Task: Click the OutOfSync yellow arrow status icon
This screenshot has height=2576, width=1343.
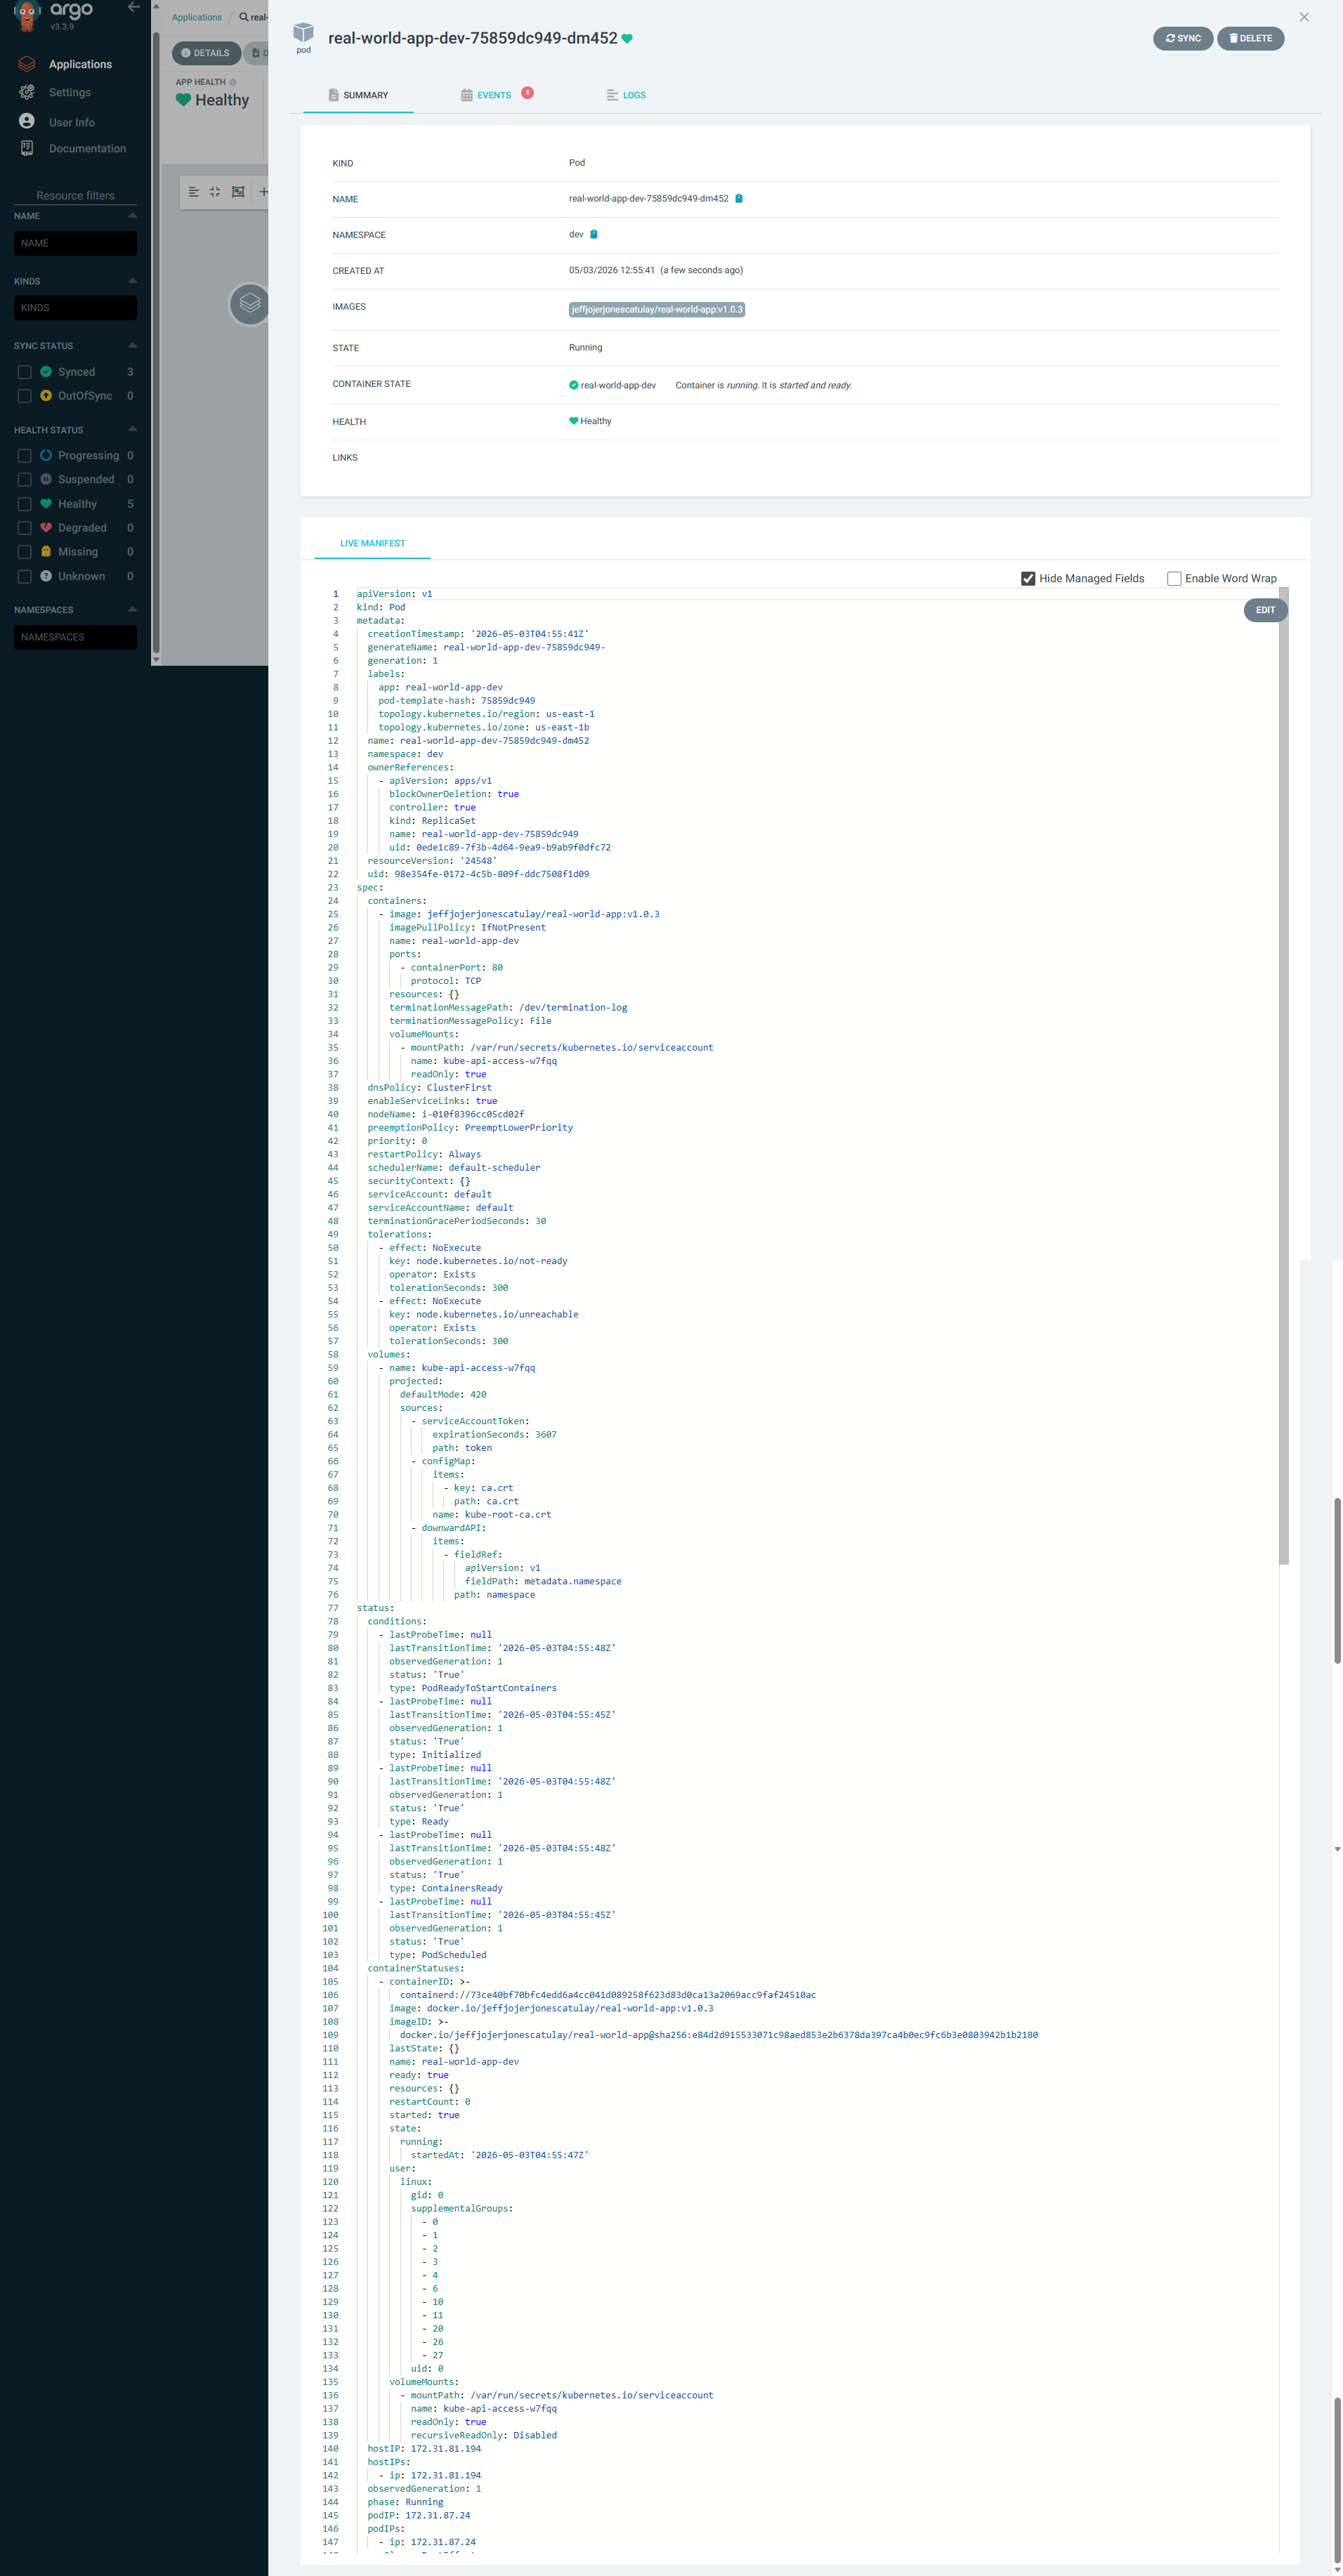Action: 46,395
